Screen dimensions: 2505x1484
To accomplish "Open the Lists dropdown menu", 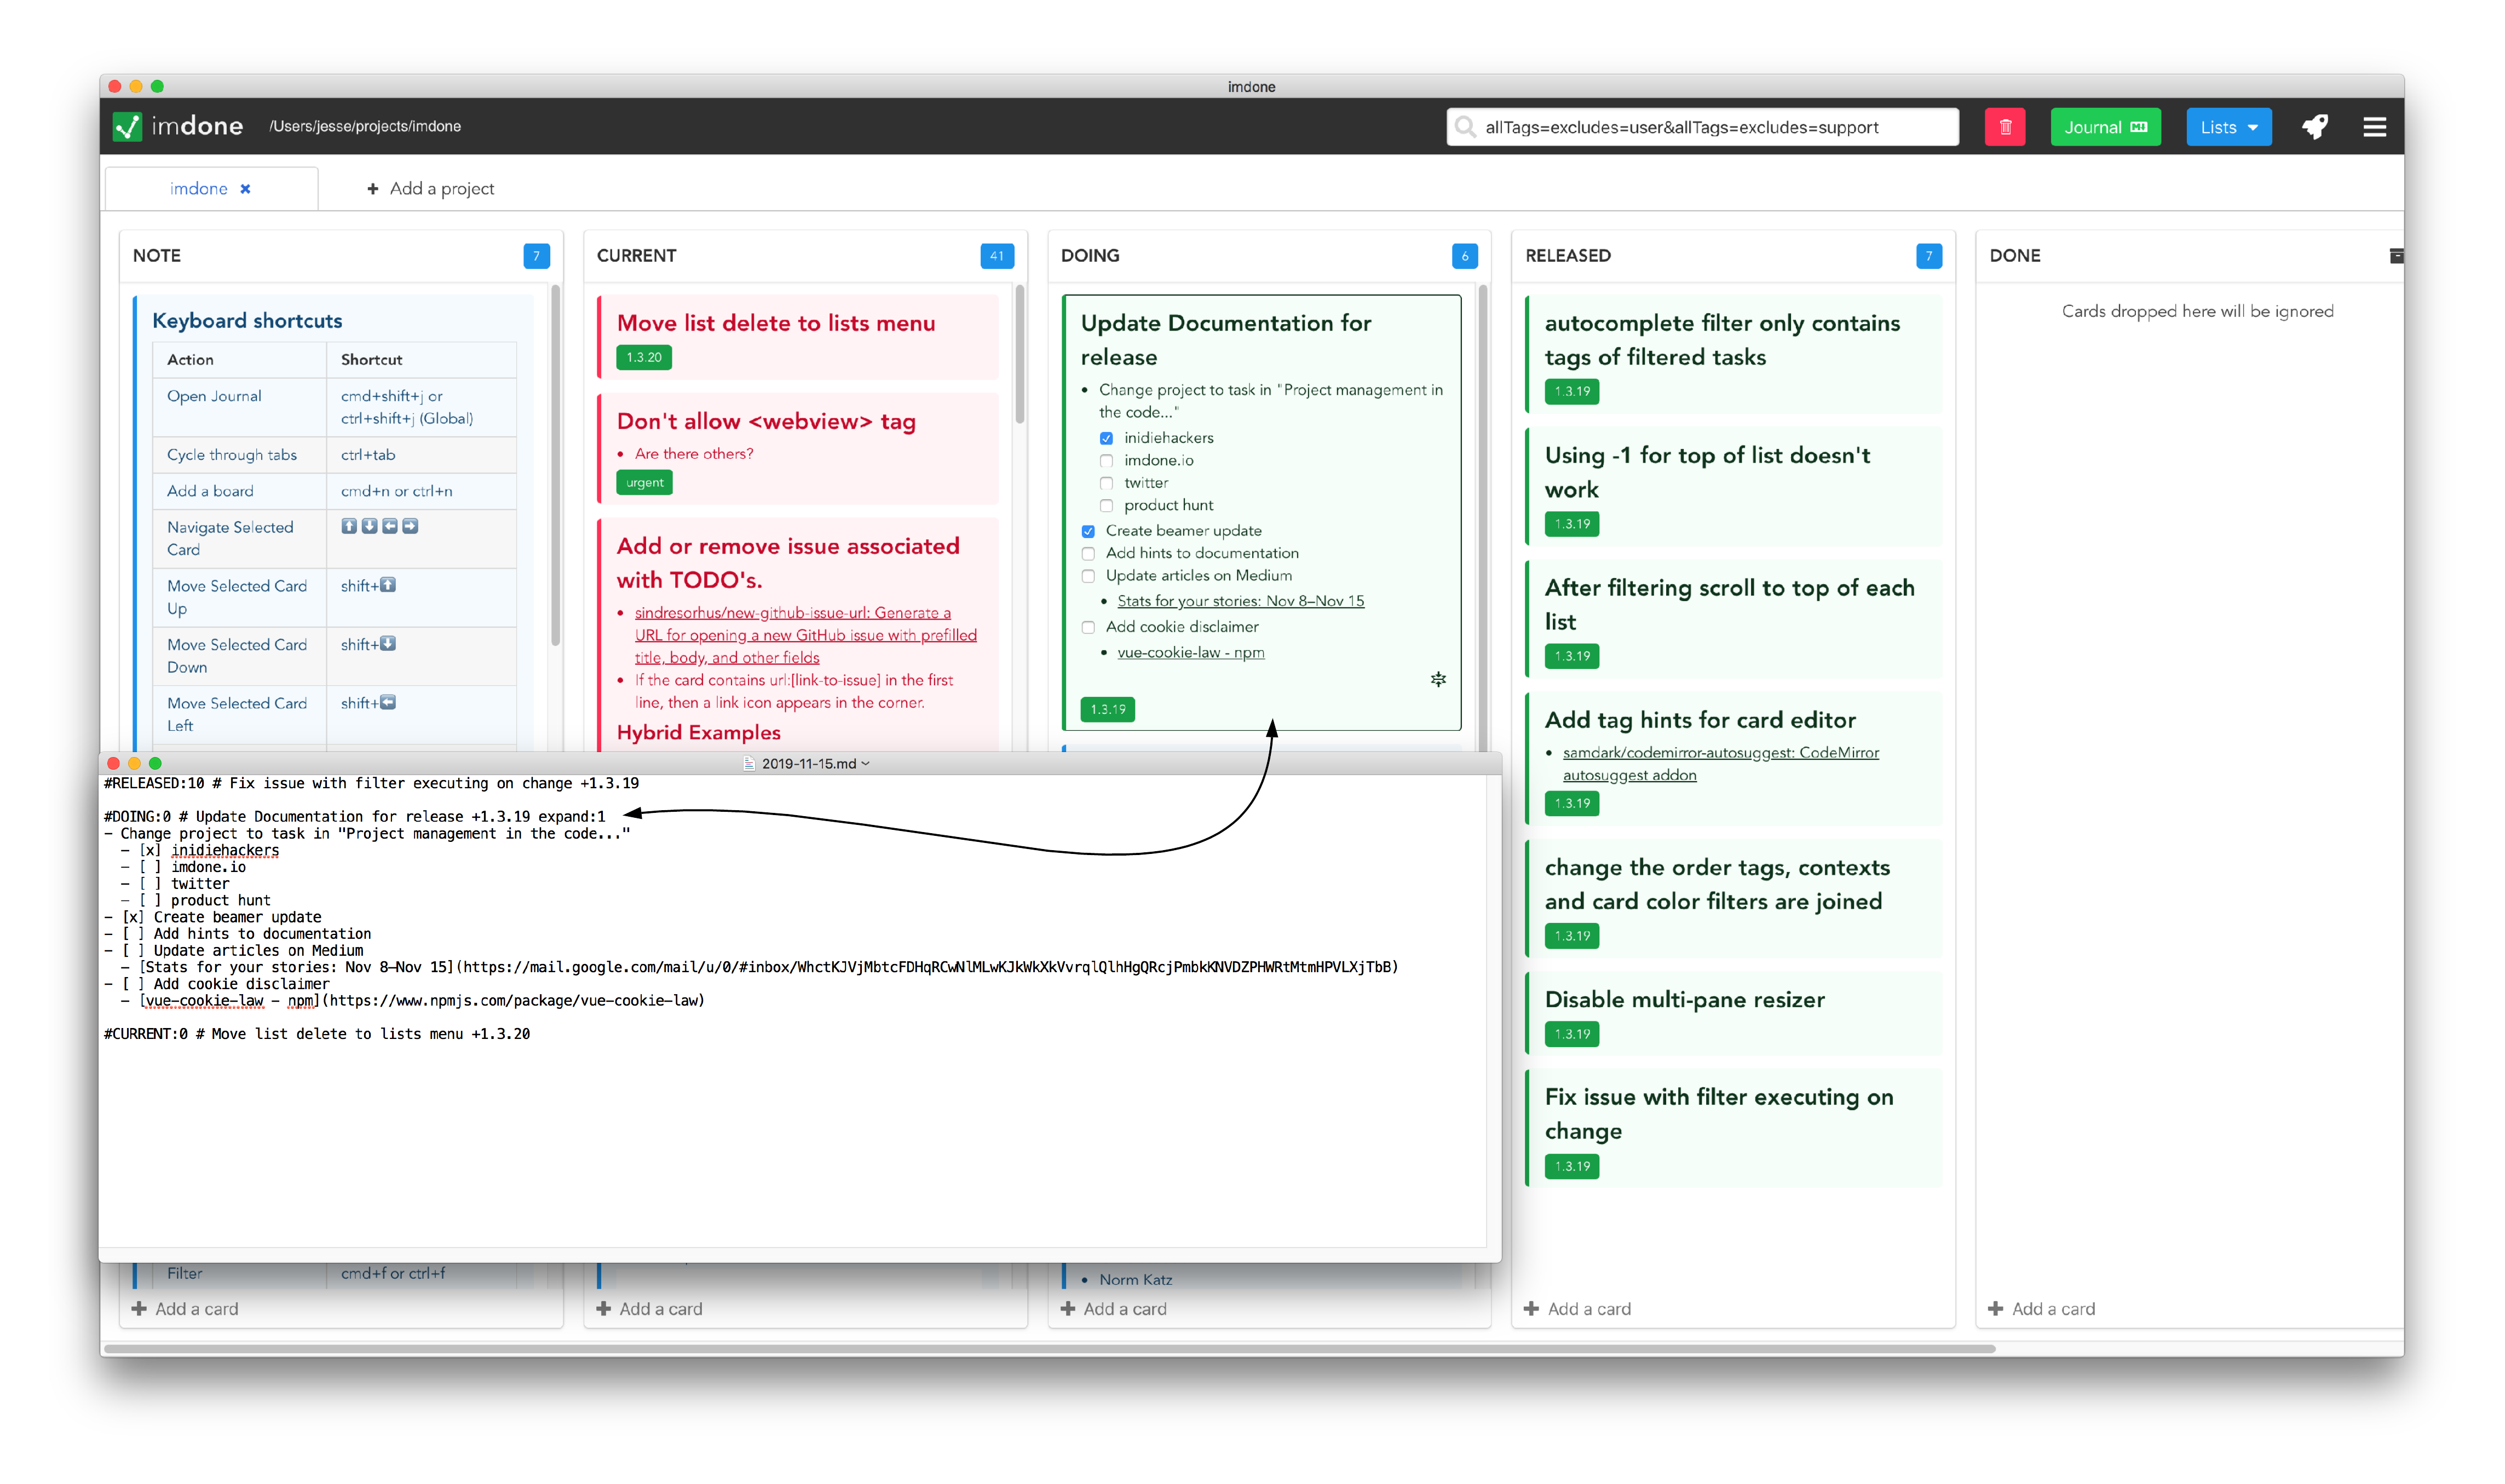I will pos(2228,127).
